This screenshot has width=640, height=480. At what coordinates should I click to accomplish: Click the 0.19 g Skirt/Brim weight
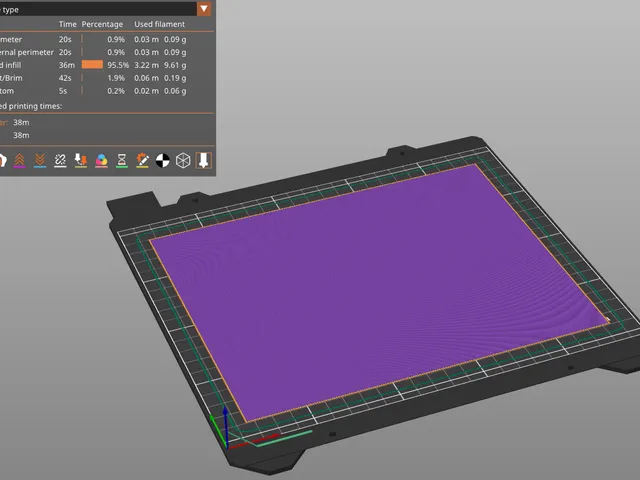pyautogui.click(x=175, y=78)
